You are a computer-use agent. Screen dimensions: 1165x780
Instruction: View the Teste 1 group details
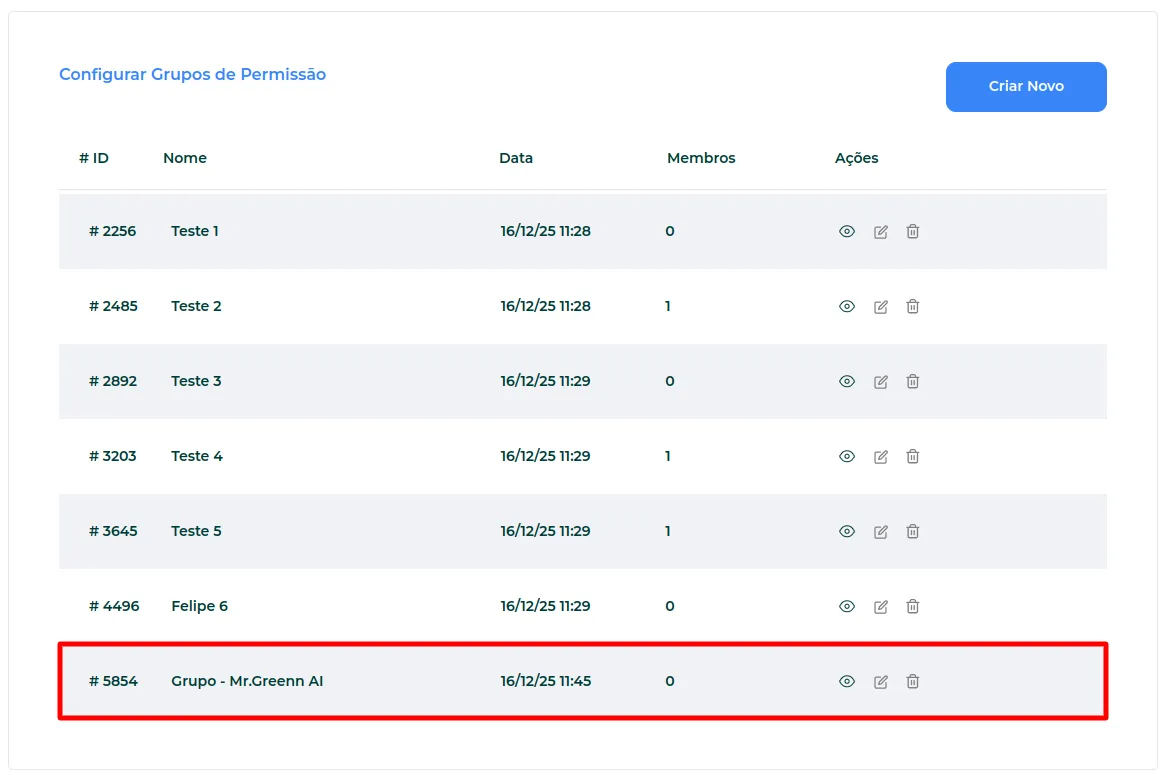coord(846,232)
